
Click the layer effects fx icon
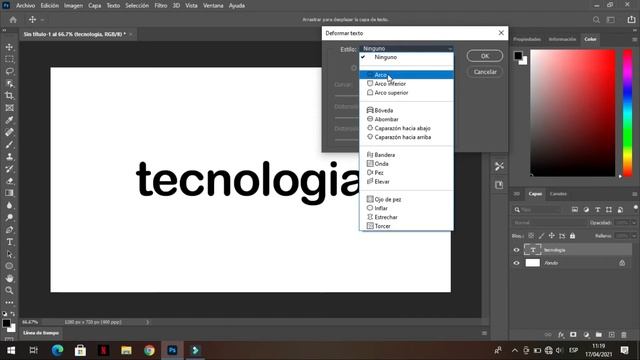pos(561,335)
